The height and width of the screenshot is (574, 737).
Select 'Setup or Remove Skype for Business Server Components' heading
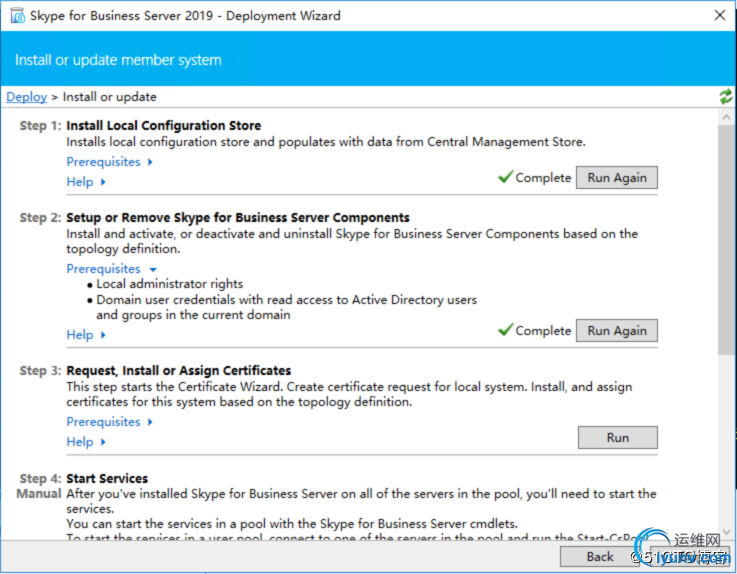(x=238, y=218)
